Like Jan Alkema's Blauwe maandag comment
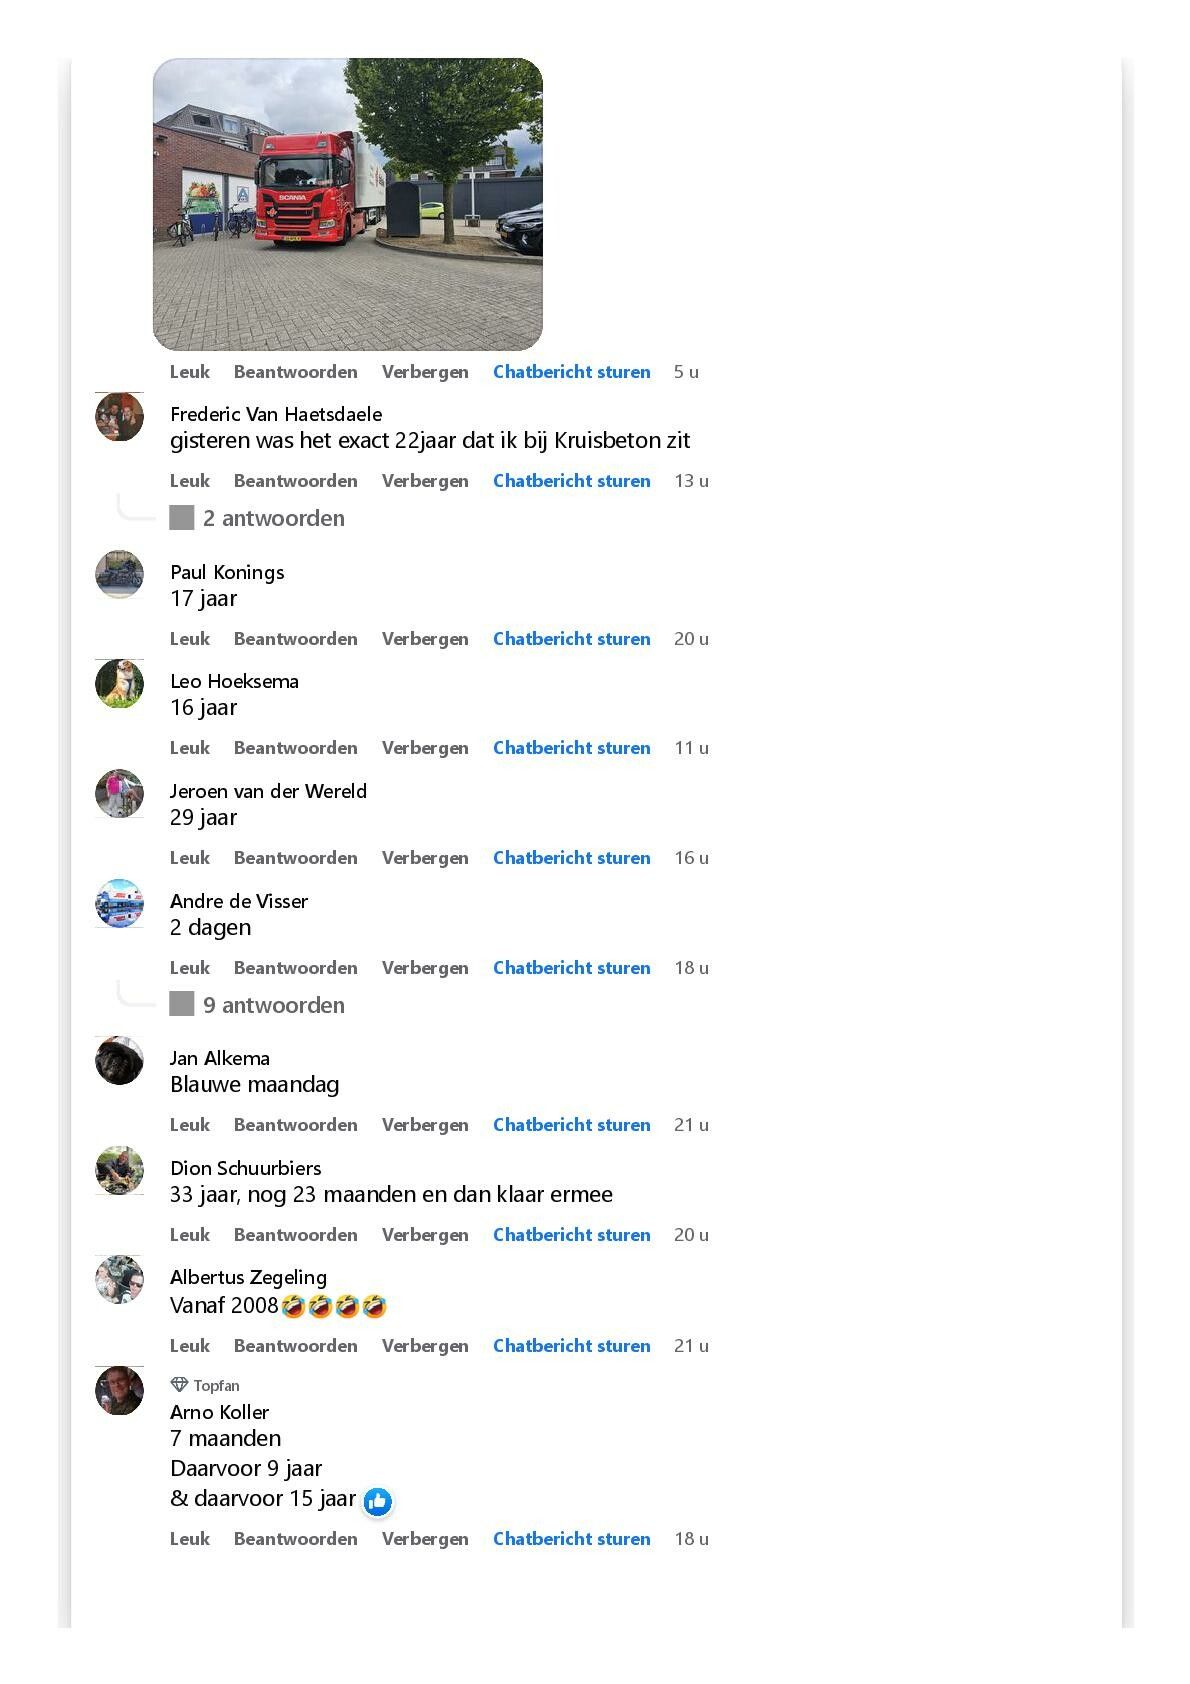The image size is (1190, 1684). point(190,1125)
